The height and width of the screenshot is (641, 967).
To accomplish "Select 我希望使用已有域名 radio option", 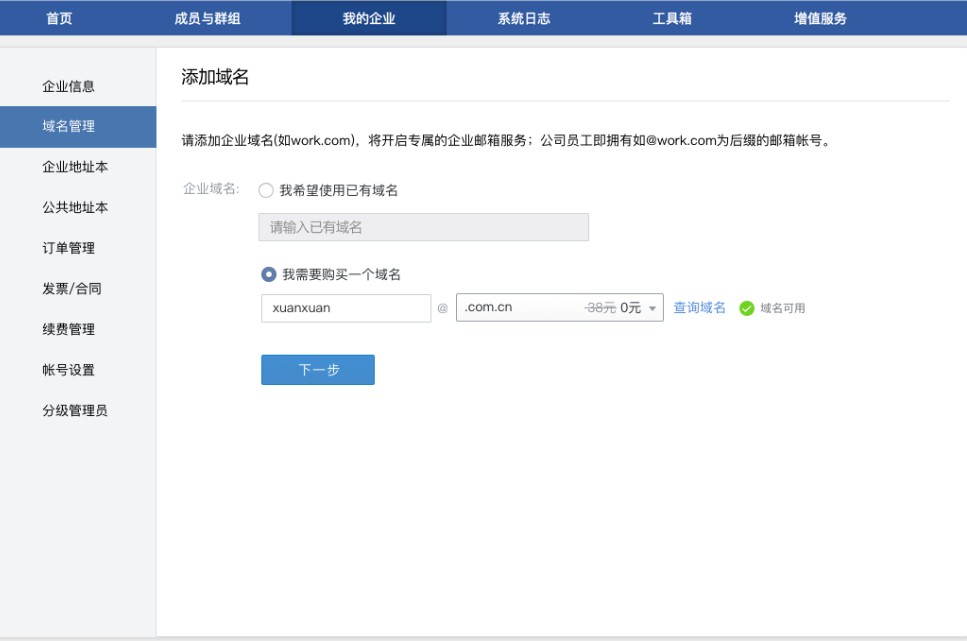I will (x=266, y=190).
